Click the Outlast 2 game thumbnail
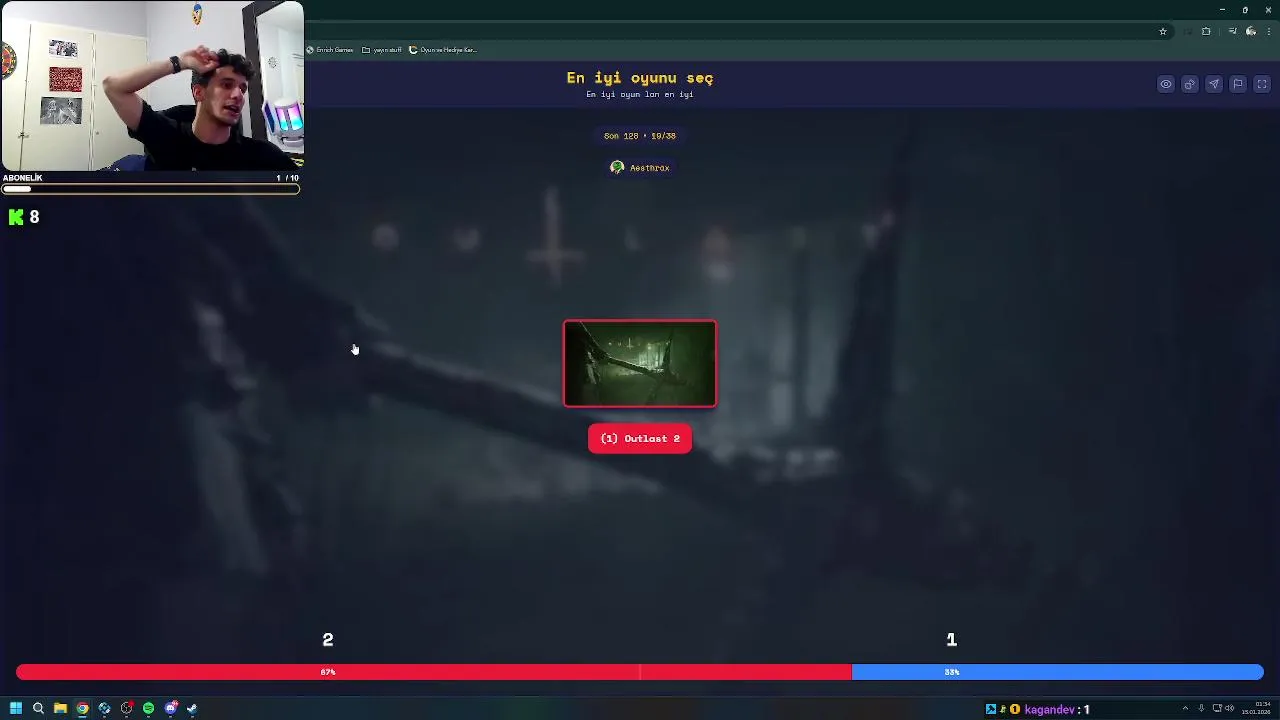Viewport: 1280px width, 720px height. [640, 364]
